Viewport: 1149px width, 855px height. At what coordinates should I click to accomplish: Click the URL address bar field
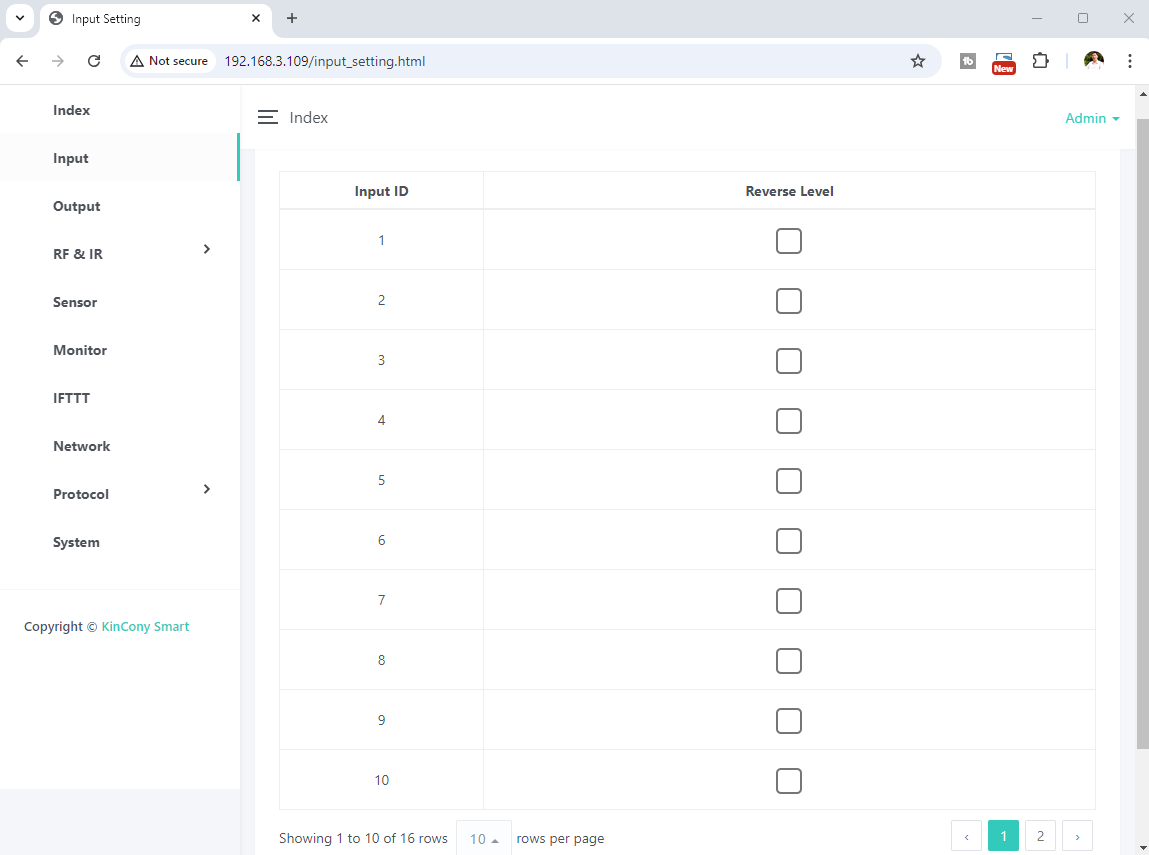(x=560, y=61)
